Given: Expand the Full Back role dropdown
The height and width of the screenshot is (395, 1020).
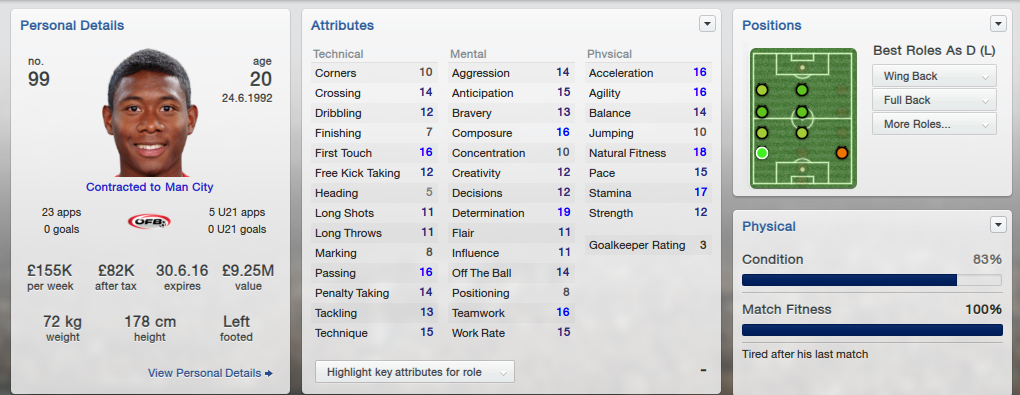Looking at the screenshot, I should click(934, 100).
